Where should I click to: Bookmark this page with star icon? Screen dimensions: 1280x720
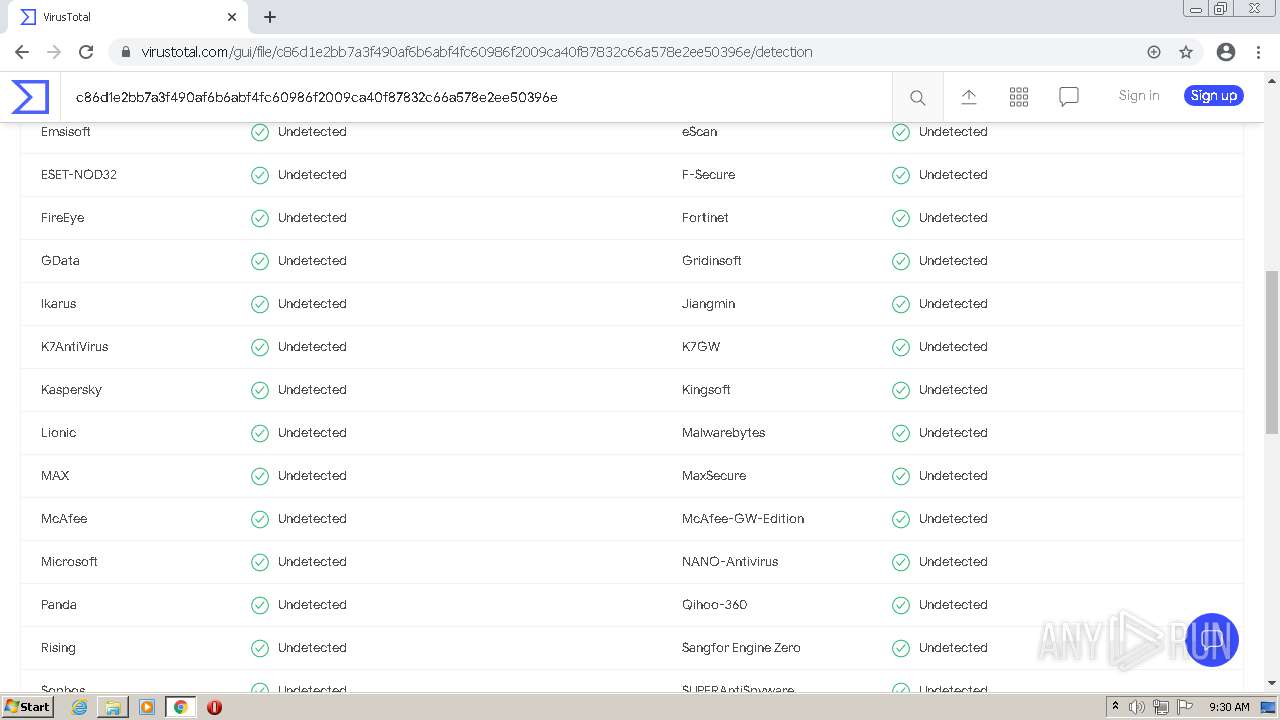click(x=1186, y=52)
